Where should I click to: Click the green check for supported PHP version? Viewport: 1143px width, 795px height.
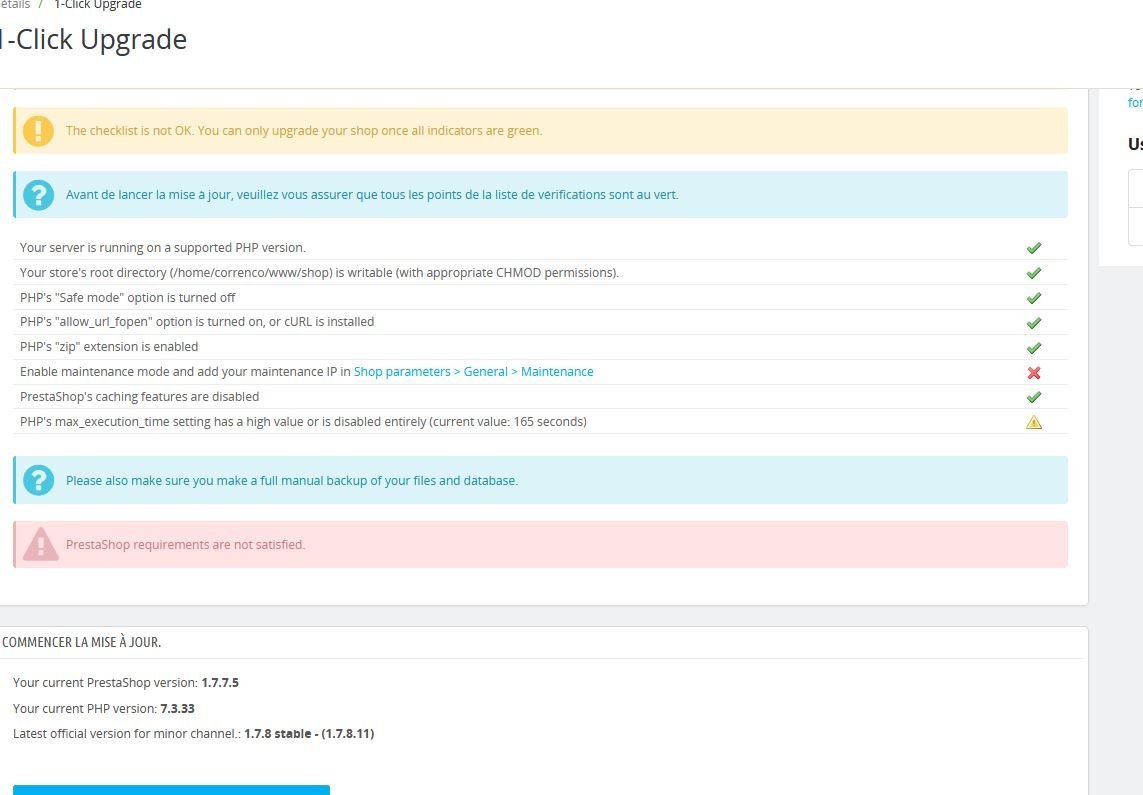coord(1034,248)
